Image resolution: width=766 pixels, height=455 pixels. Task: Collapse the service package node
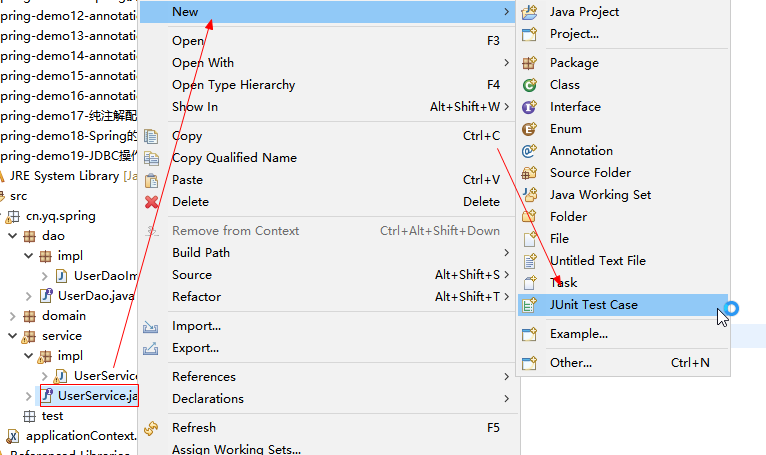(x=13, y=336)
